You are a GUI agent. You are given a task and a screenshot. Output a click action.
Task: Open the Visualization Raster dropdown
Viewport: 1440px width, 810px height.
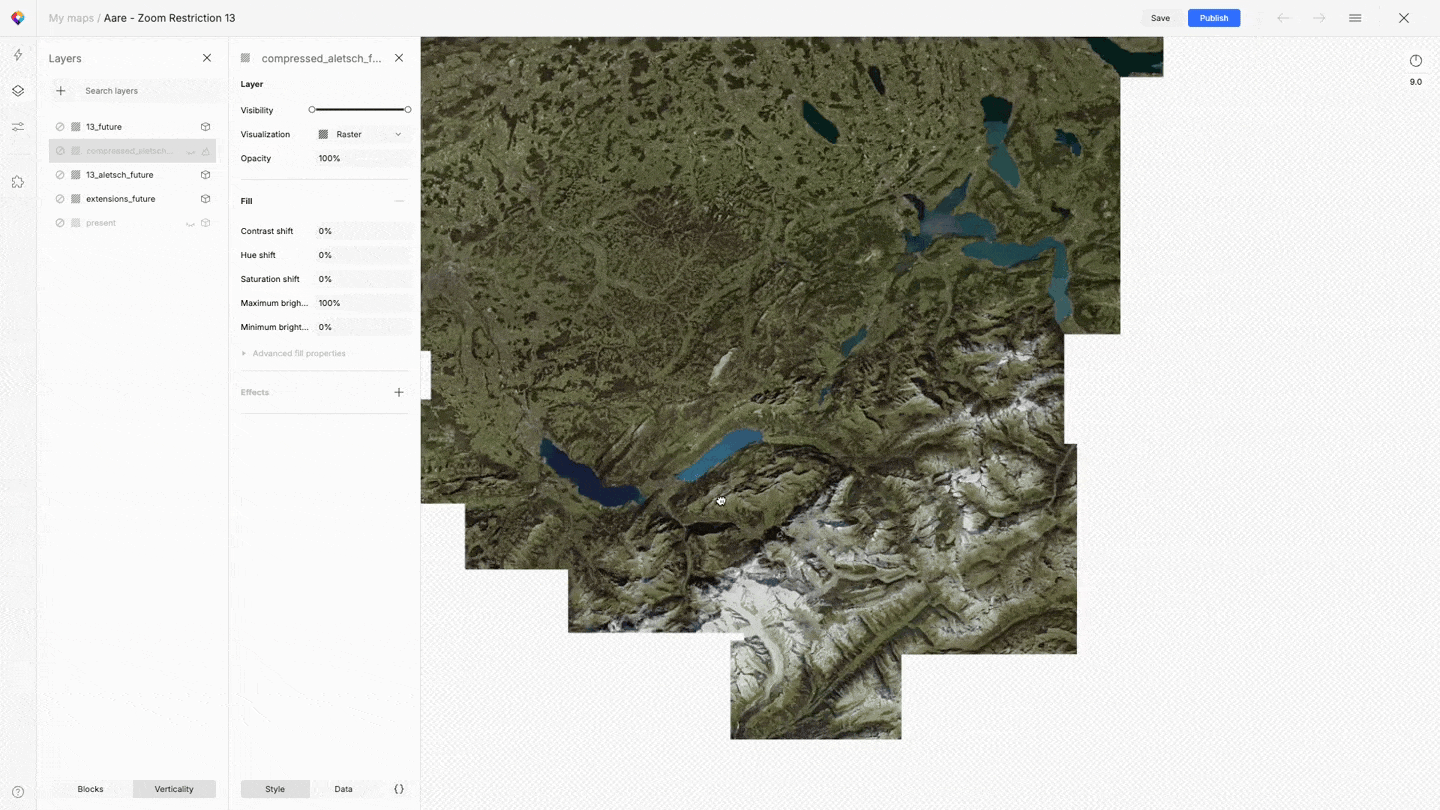[361, 134]
